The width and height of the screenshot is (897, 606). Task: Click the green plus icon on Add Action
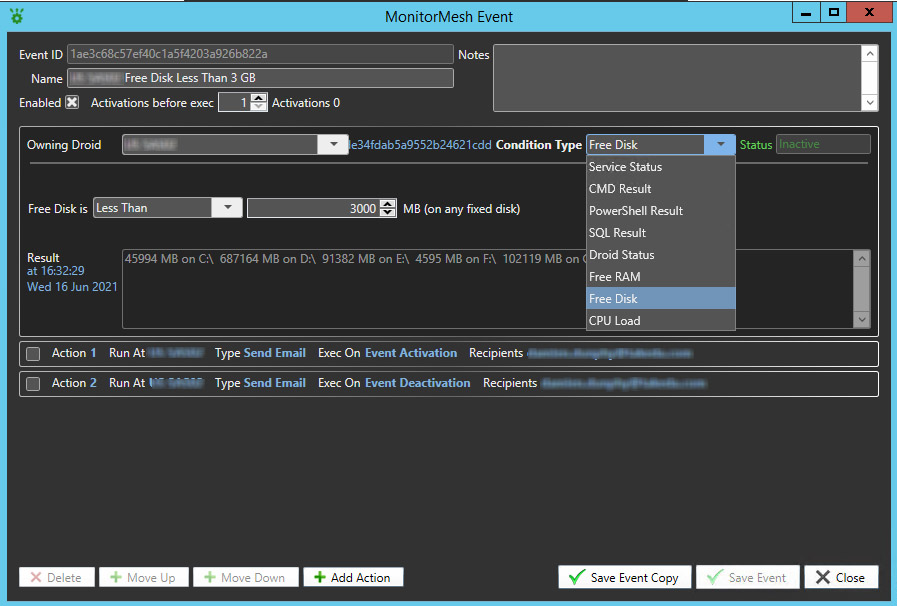[319, 577]
